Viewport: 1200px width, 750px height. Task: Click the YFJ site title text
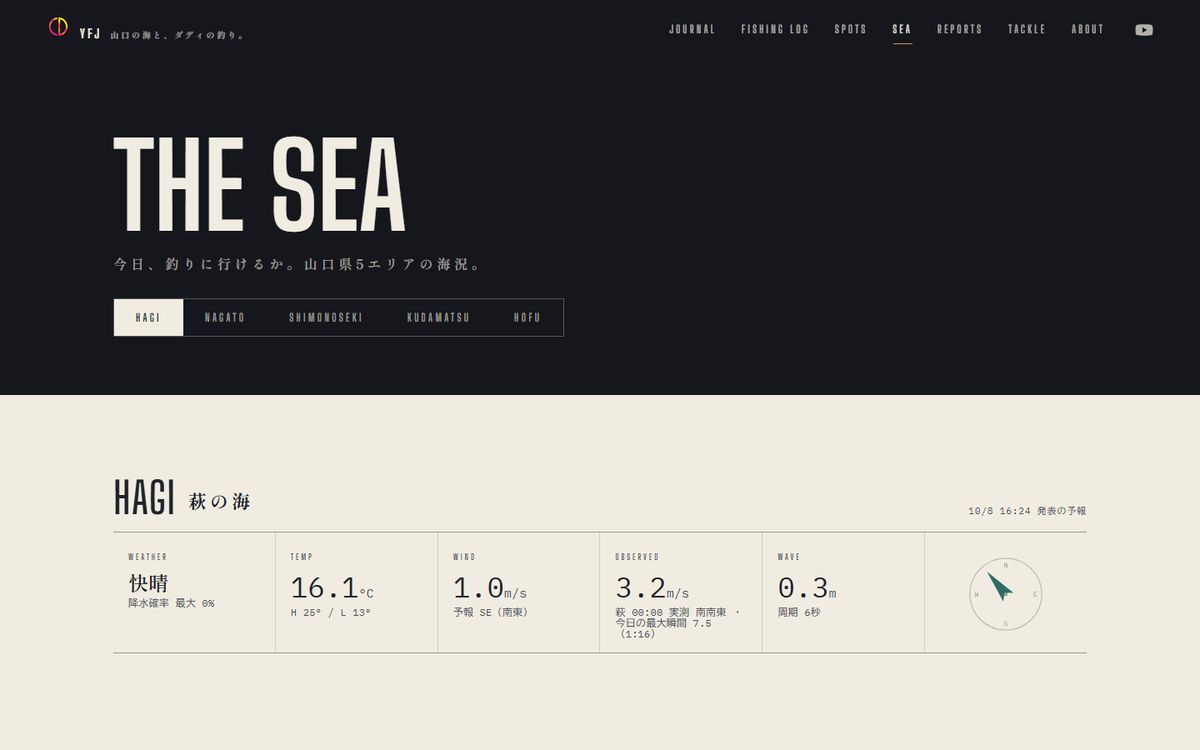click(90, 34)
